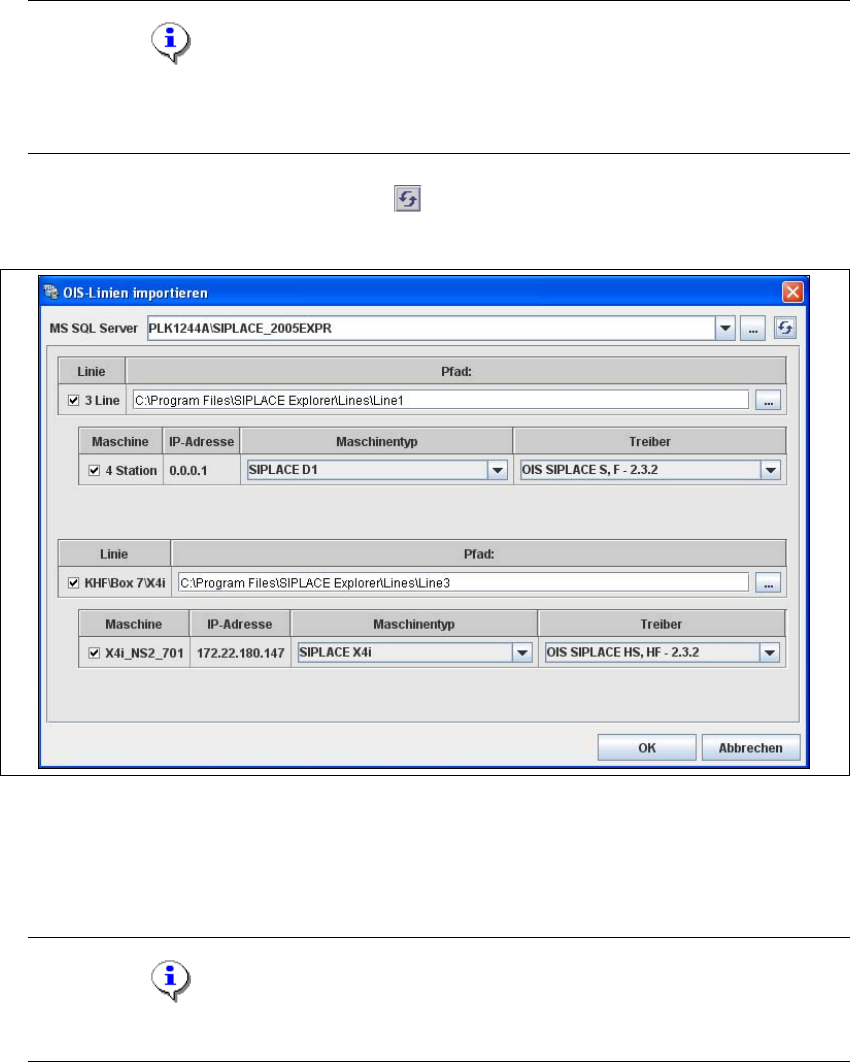Click the Line3 path input field

click(463, 582)
